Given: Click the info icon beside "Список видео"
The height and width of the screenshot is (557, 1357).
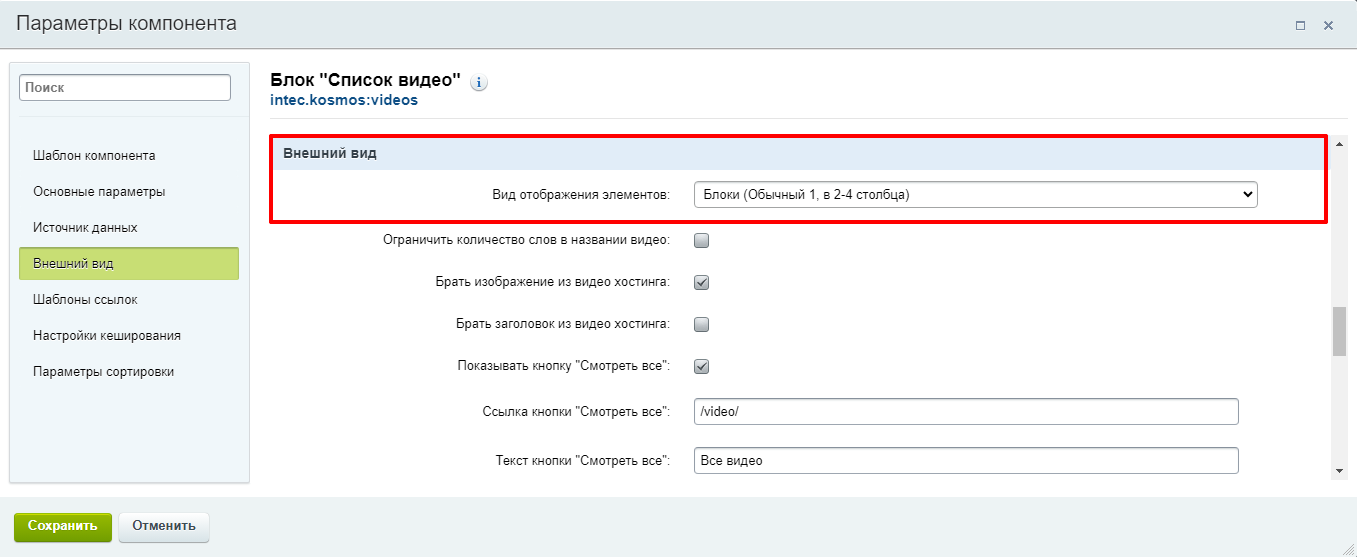Looking at the screenshot, I should point(478,82).
